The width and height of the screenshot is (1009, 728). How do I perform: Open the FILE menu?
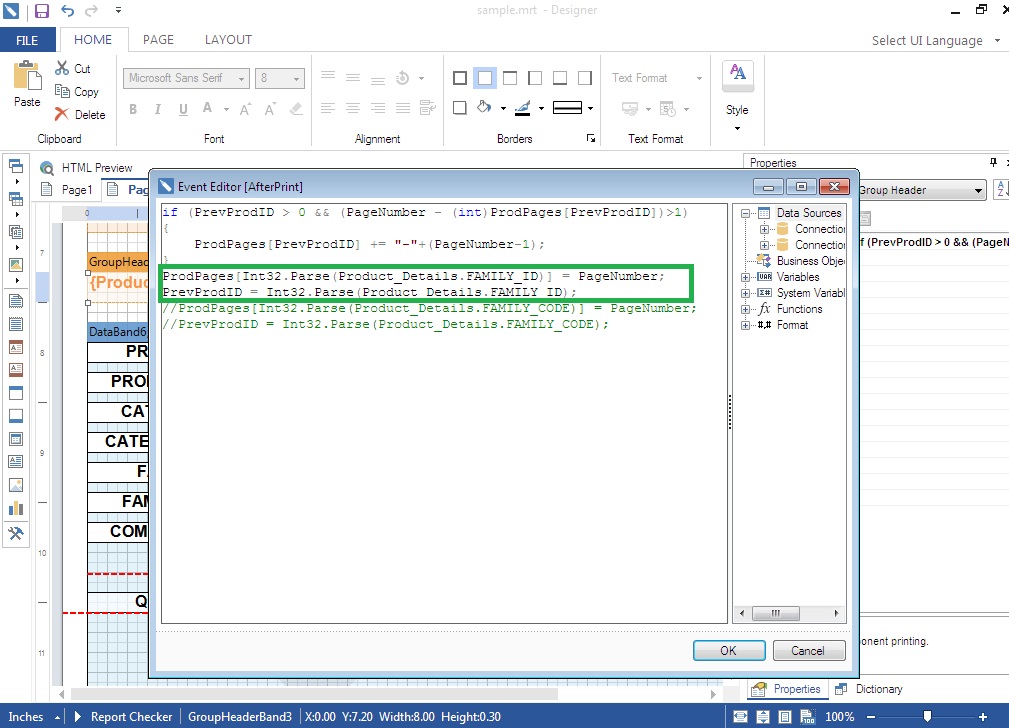[27, 40]
